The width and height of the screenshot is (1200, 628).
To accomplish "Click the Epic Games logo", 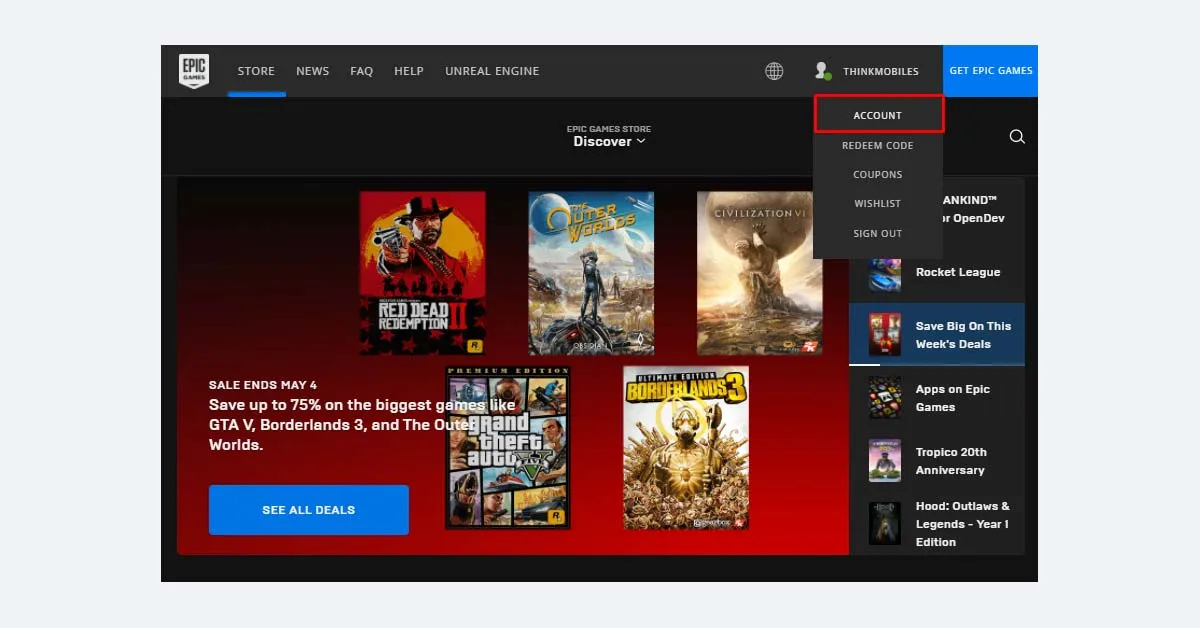I will 193,71.
